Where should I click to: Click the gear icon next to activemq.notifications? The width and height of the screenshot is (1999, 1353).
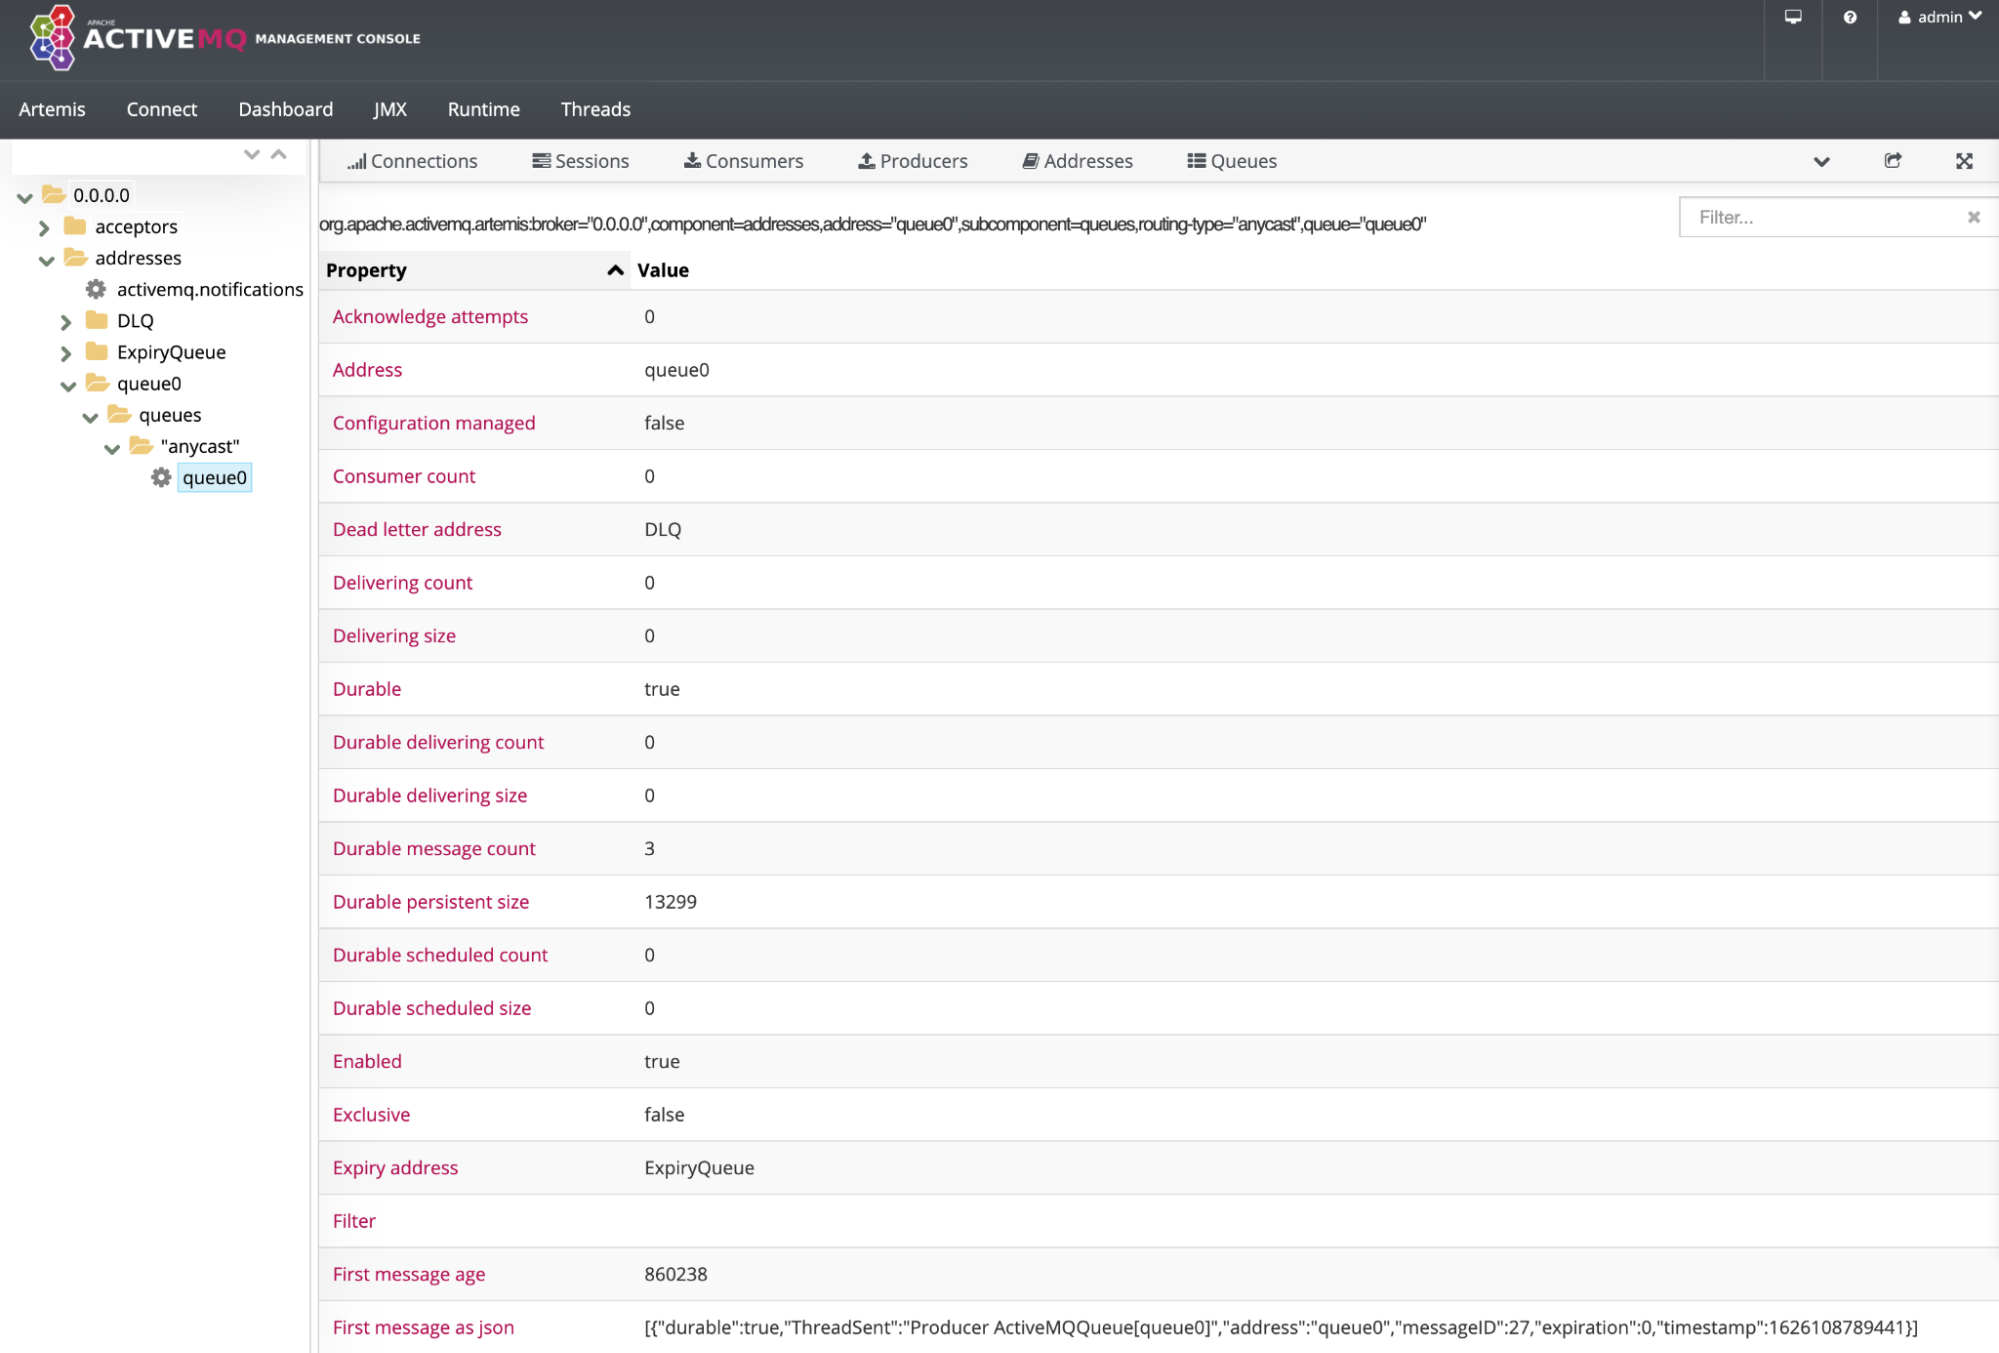[x=94, y=289]
